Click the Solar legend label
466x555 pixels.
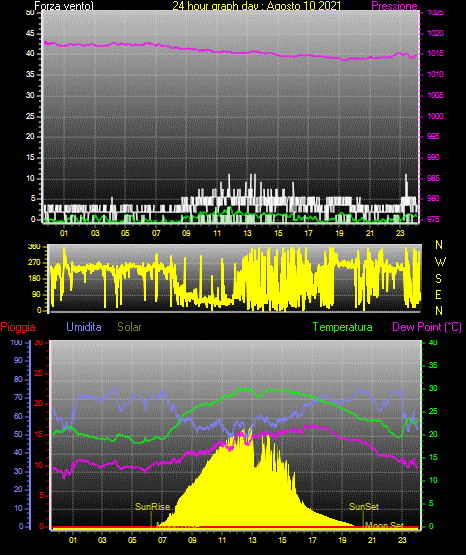(129, 327)
